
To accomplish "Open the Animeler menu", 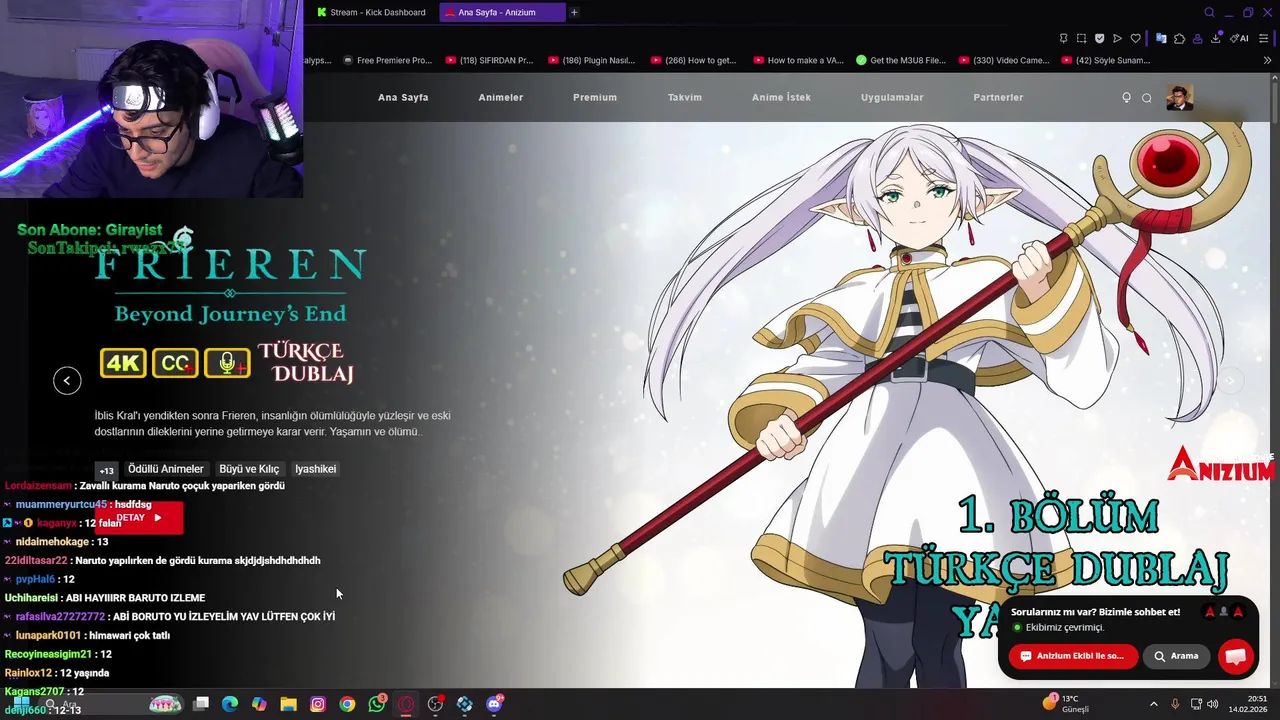I will coord(501,97).
